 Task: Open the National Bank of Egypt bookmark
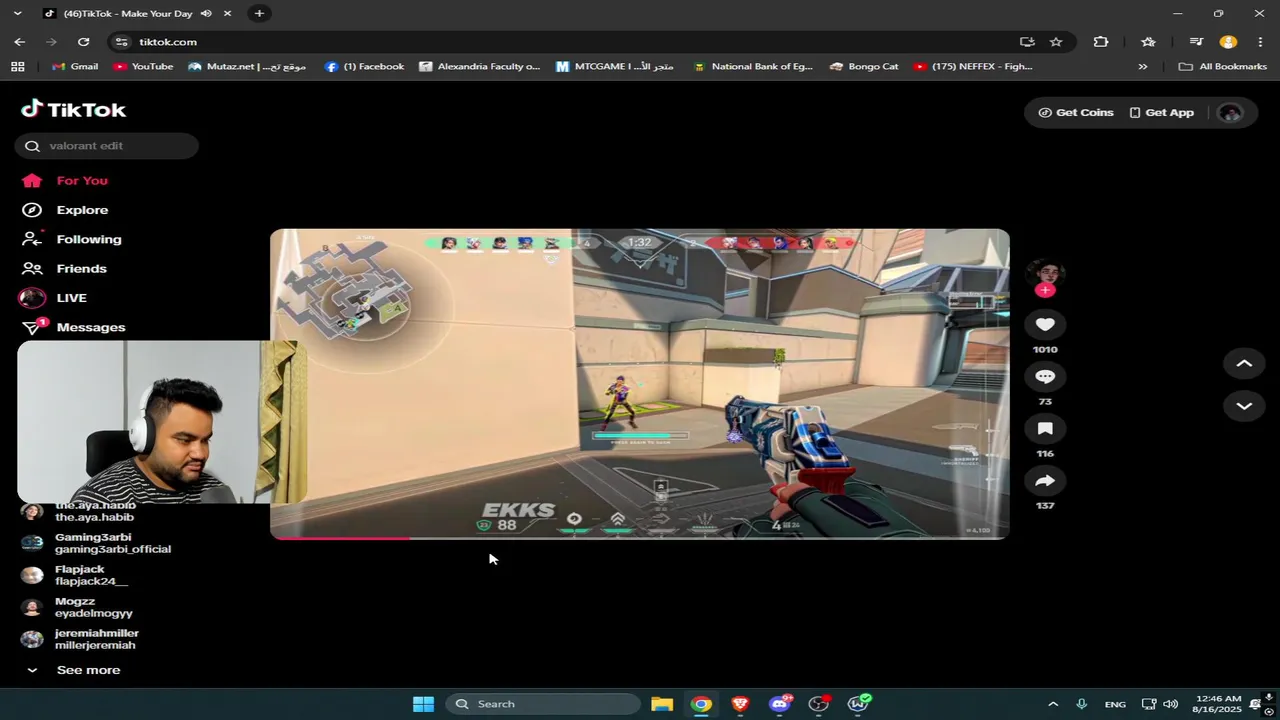752,67
